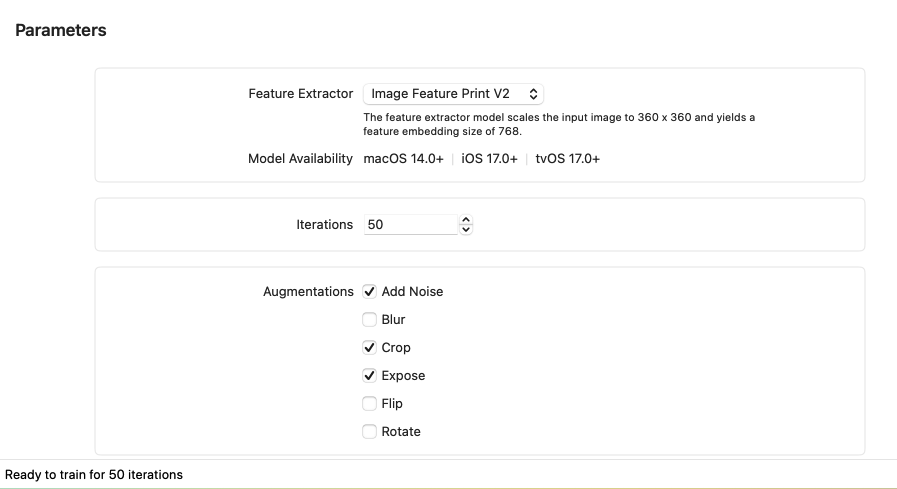This screenshot has width=897, height=489.
Task: Click the Augmentations section label
Action: point(308,292)
